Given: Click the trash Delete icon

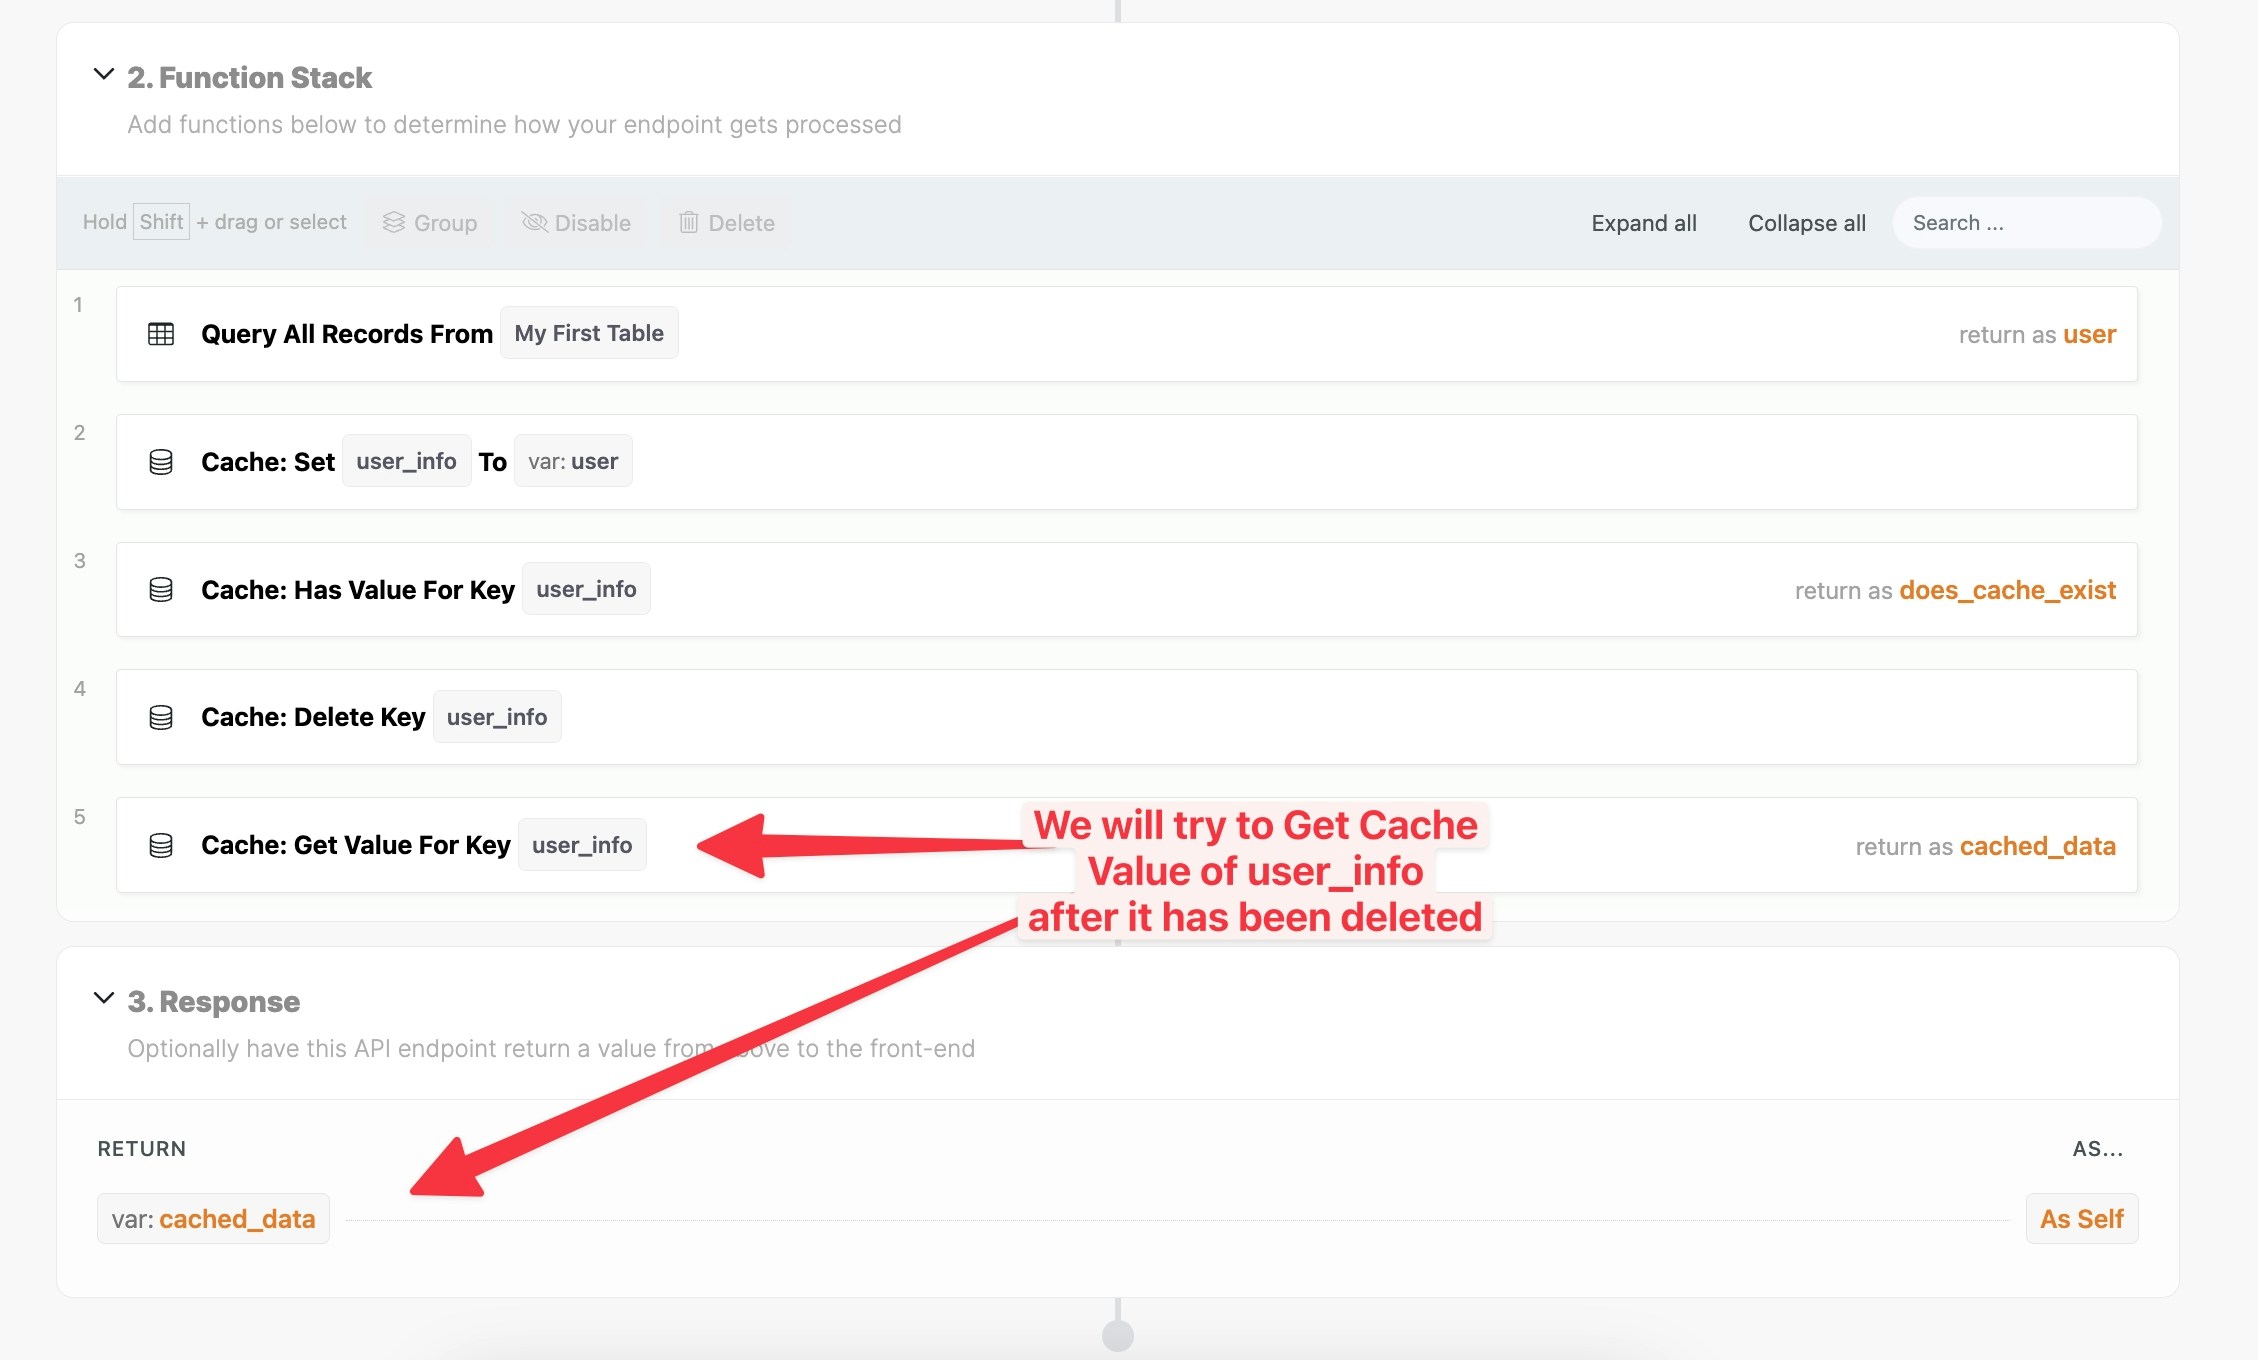Looking at the screenshot, I should click(689, 223).
